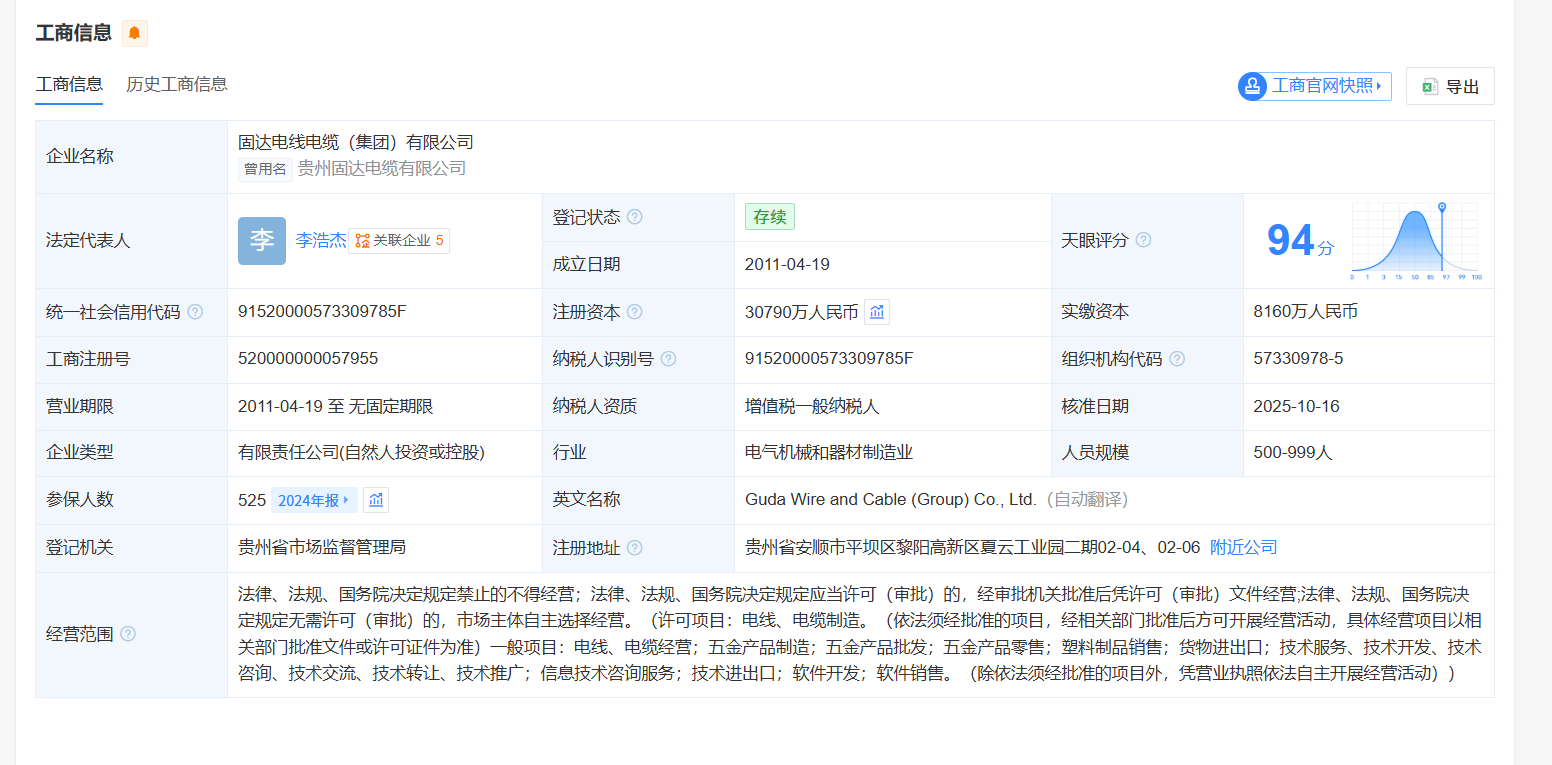Open the 附近公司 link
Viewport: 1552px width, 765px height.
point(1243,548)
